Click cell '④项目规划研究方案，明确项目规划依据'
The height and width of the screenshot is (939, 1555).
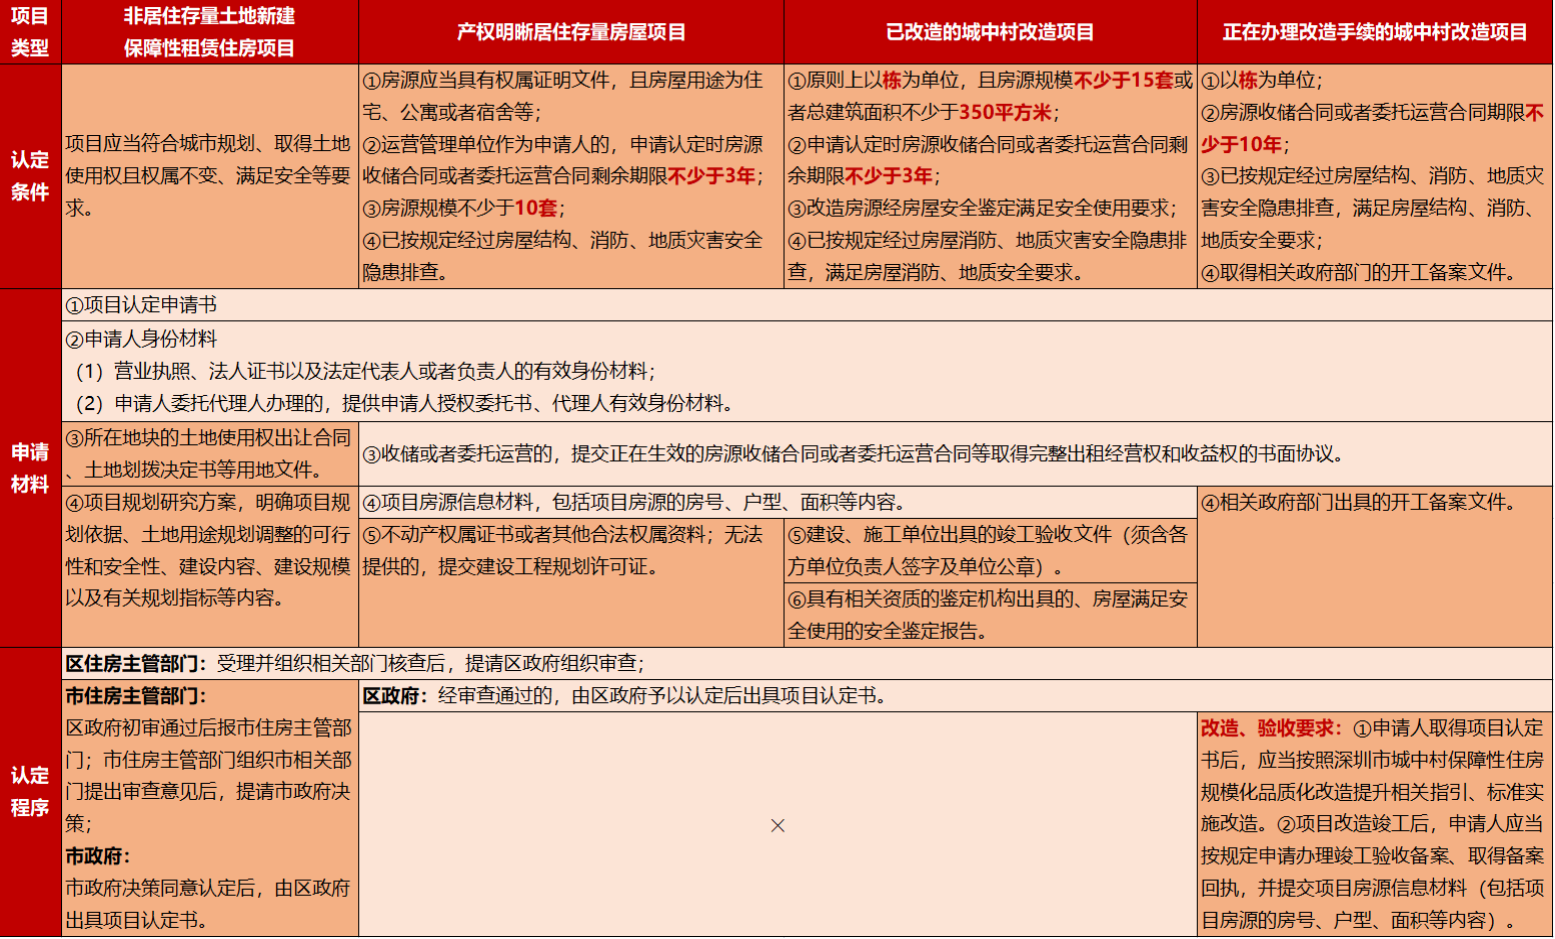210,566
